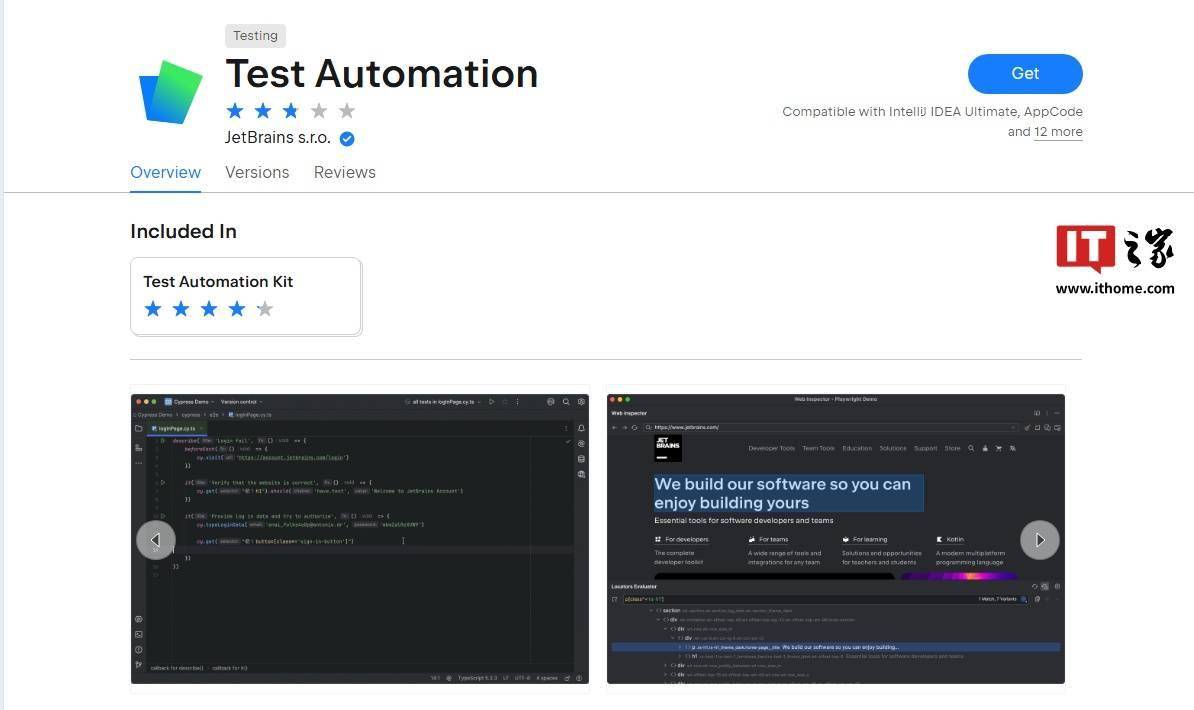The image size is (1194, 710).
Task: Click the Test Automation plugin logo
Action: click(171, 92)
